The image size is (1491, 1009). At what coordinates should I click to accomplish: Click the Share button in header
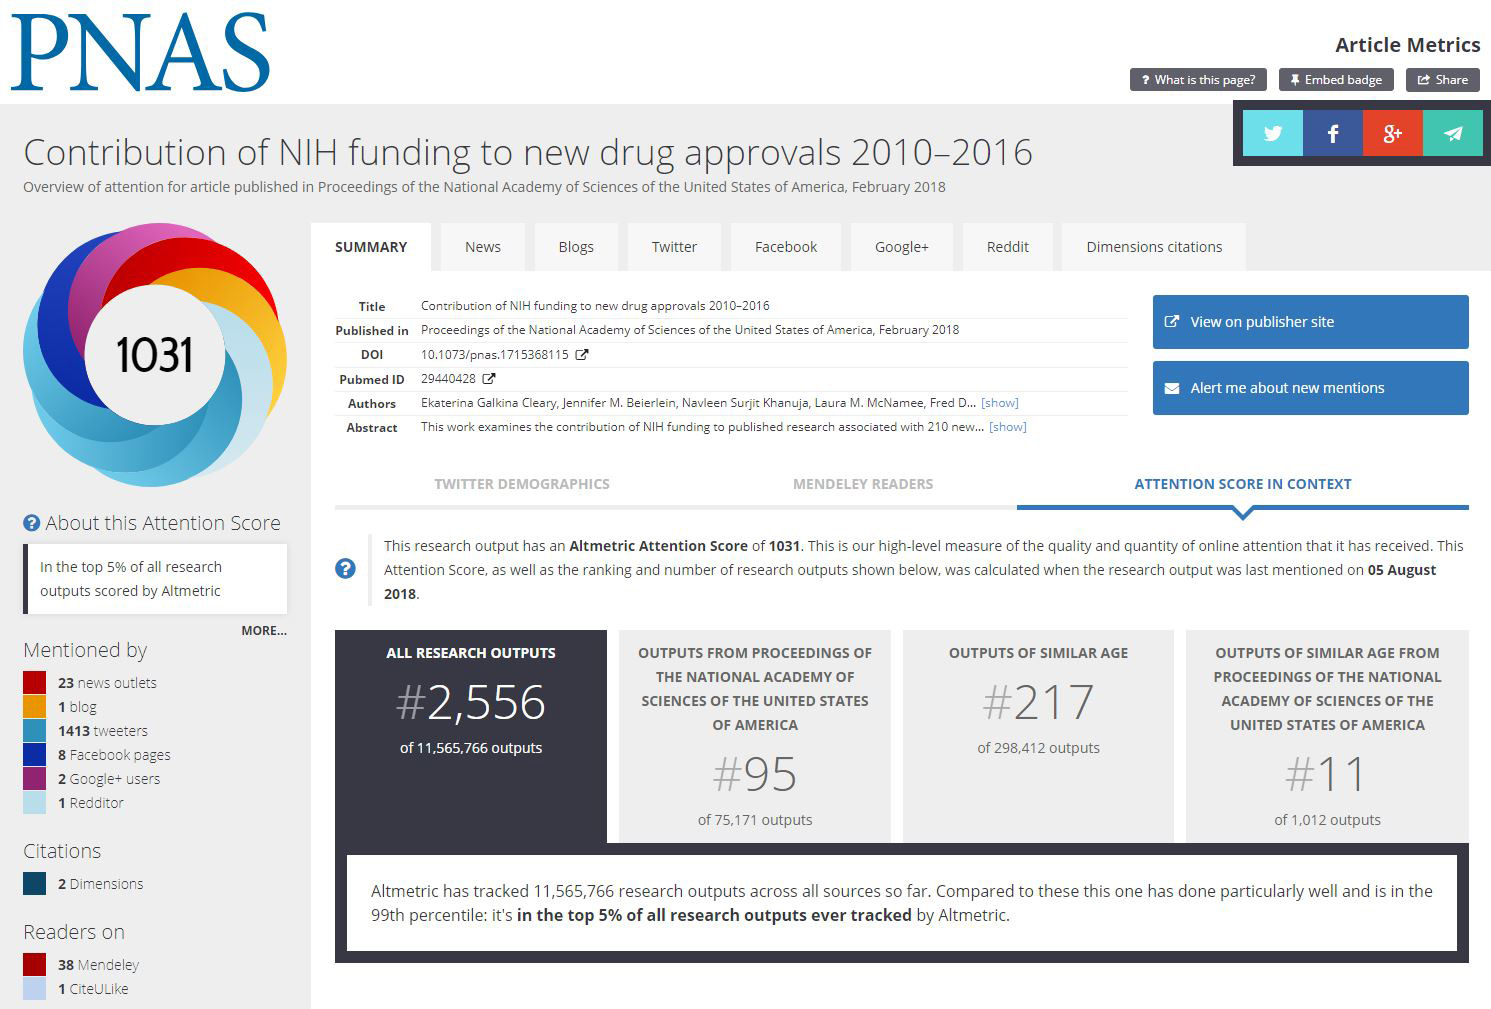[1443, 80]
